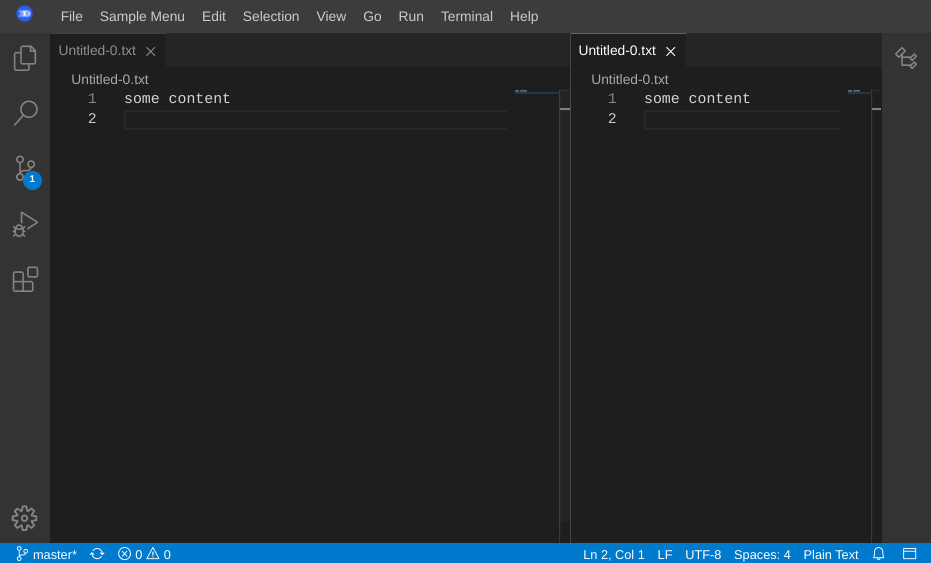The height and width of the screenshot is (563, 931).
Task: Close the right Untitled-0.txt tab
Action: tap(671, 52)
